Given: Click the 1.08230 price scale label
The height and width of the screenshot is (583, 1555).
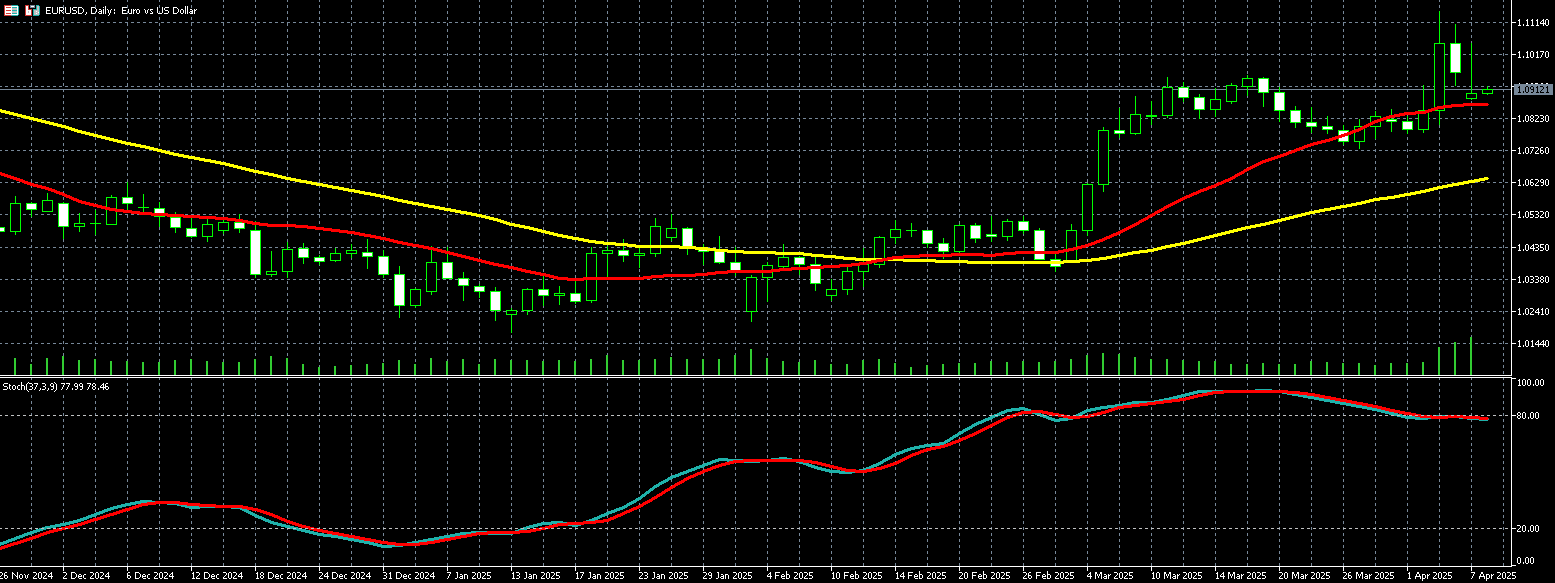Looking at the screenshot, I should coord(1532,119).
